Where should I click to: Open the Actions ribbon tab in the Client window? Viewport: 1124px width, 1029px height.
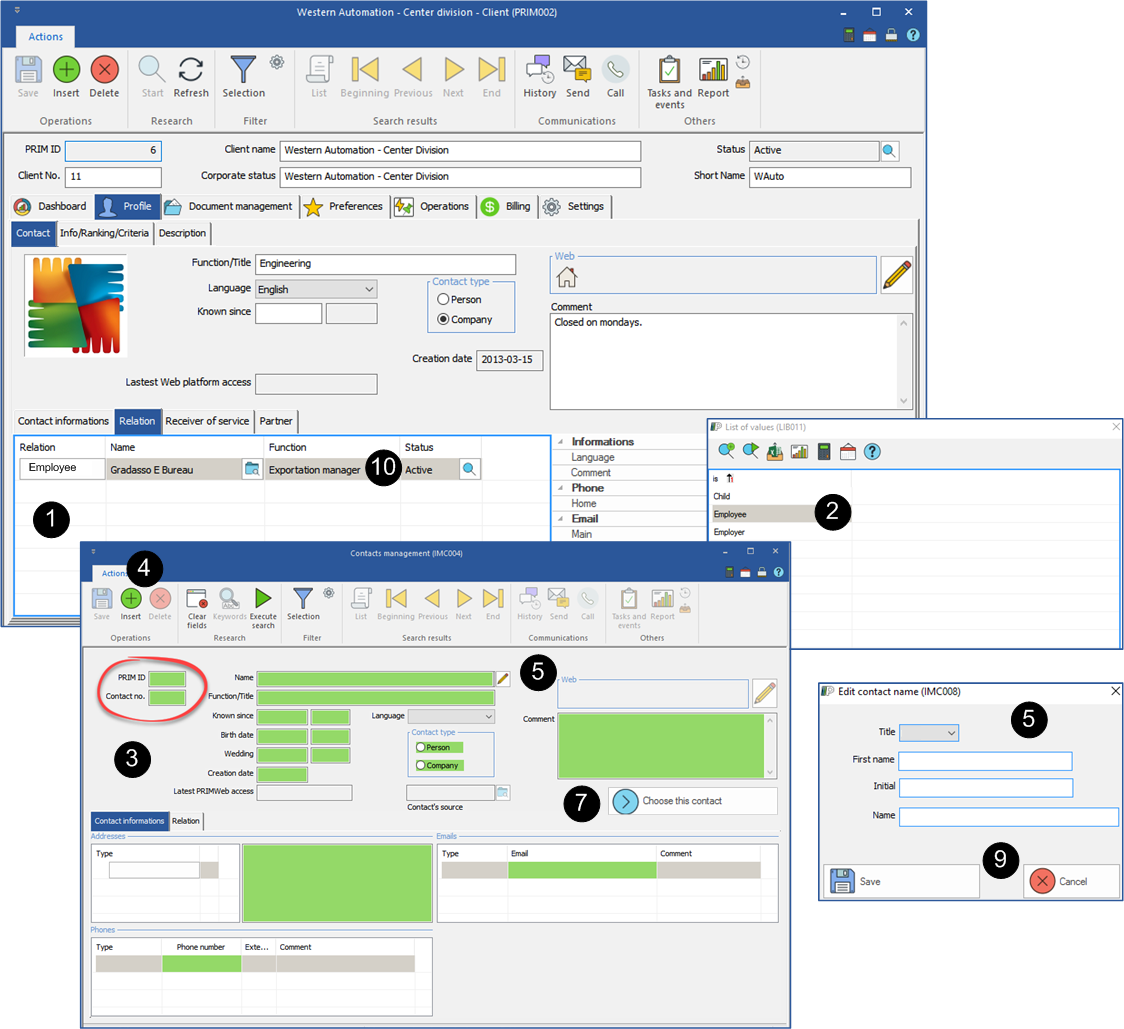click(45, 37)
